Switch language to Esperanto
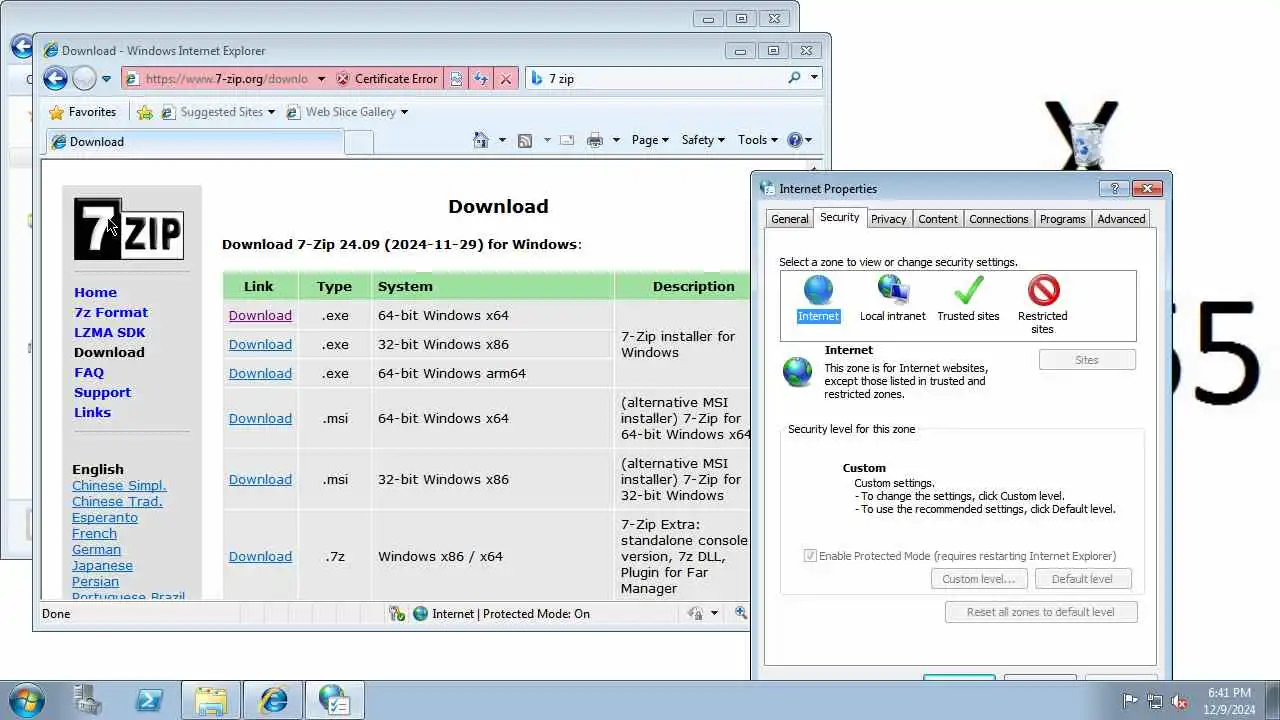 pyautogui.click(x=105, y=517)
